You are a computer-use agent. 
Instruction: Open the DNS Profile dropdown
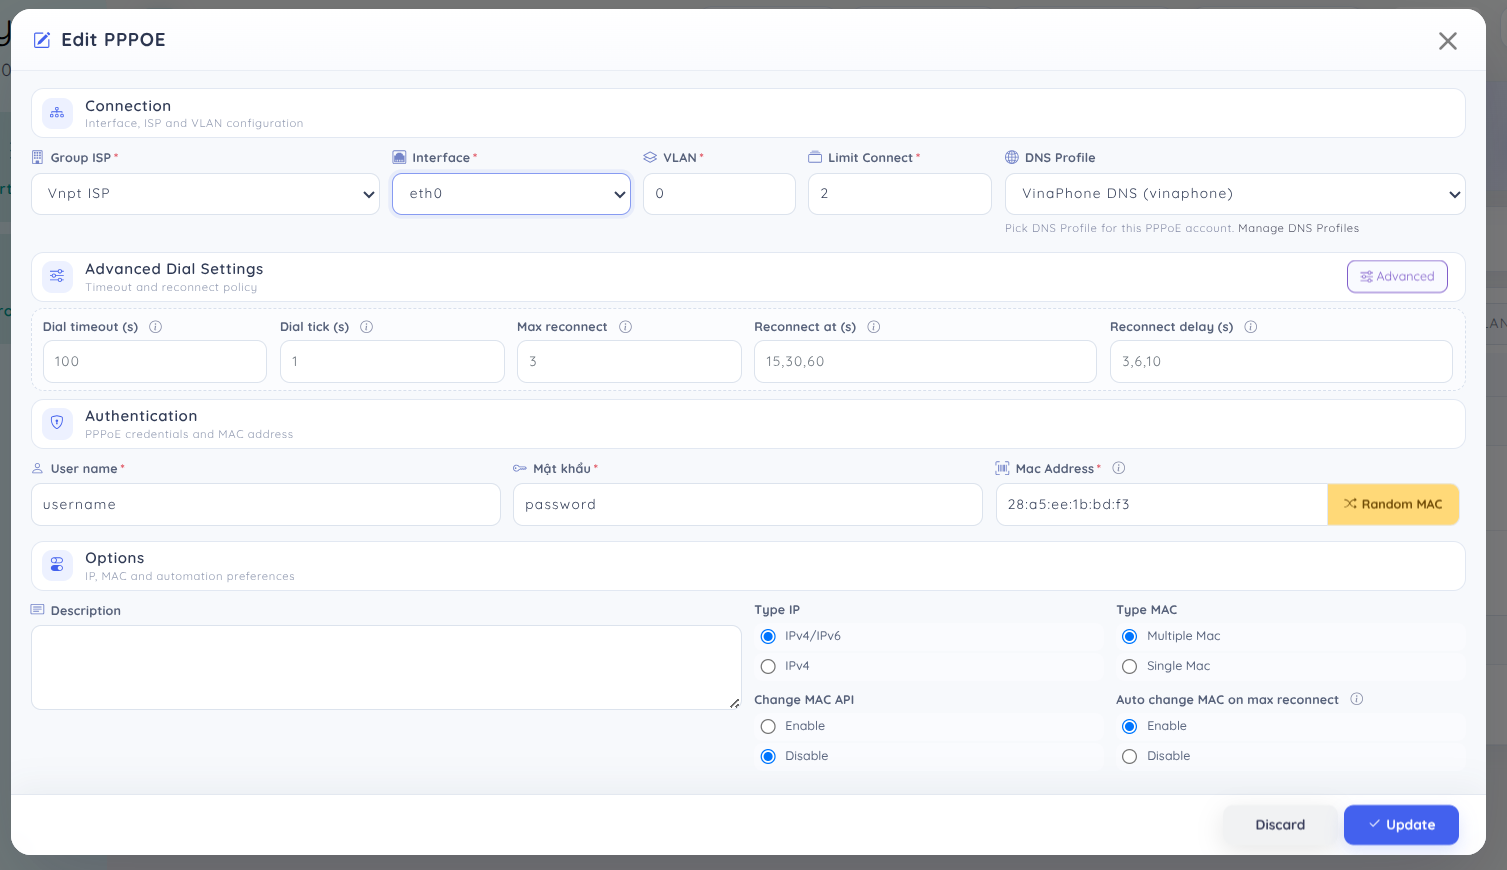click(1235, 194)
